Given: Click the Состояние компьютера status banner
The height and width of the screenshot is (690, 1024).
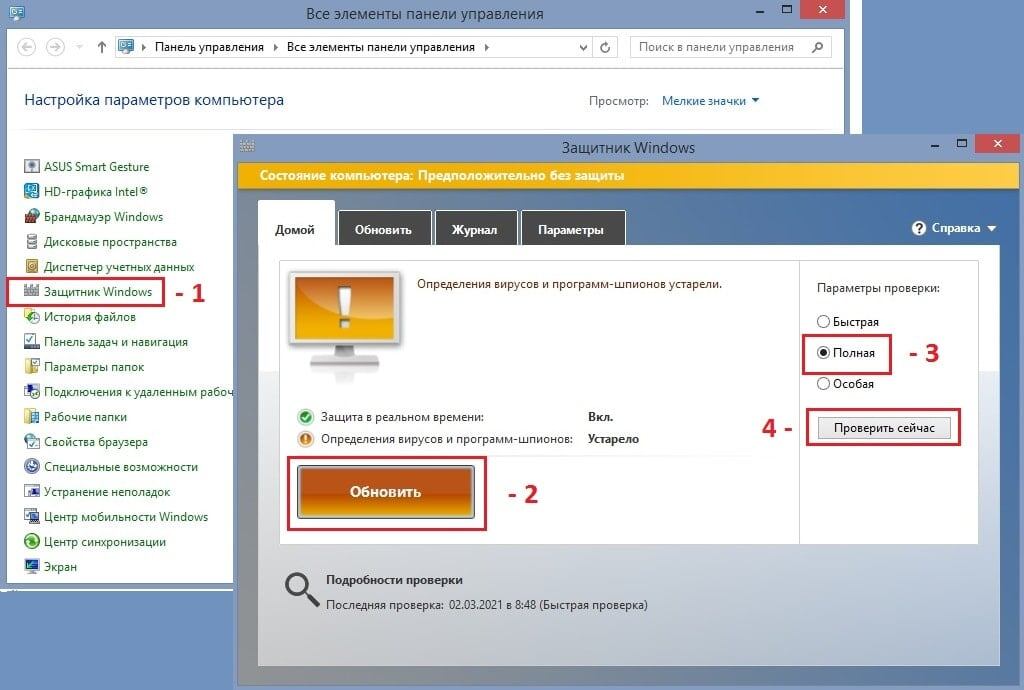Looking at the screenshot, I should 628,175.
